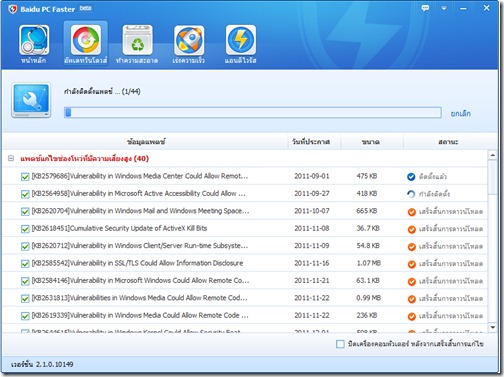The image size is (504, 377).
Task: Click the 0.99 MB size cell
Action: coord(369,298)
